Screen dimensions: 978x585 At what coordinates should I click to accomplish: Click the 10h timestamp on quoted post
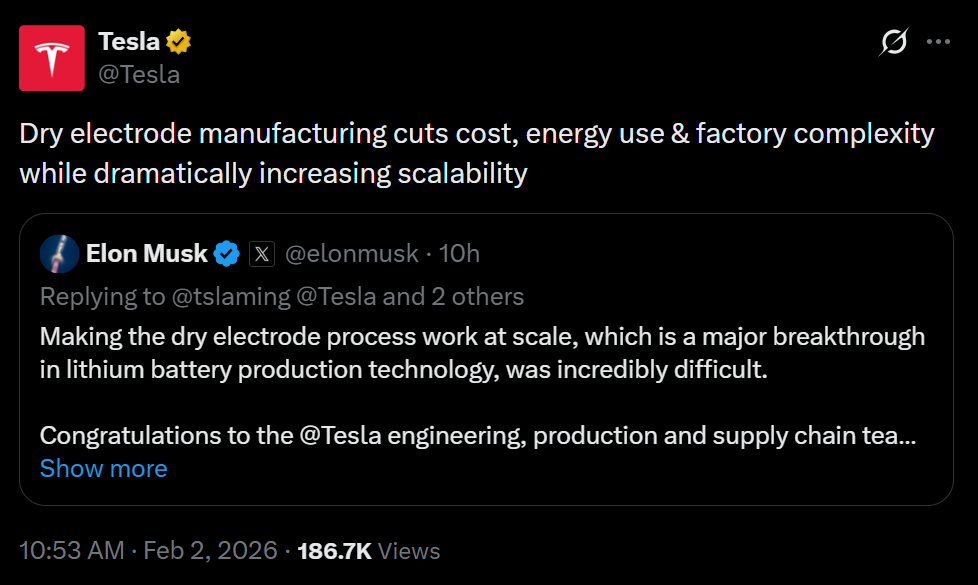pos(460,254)
